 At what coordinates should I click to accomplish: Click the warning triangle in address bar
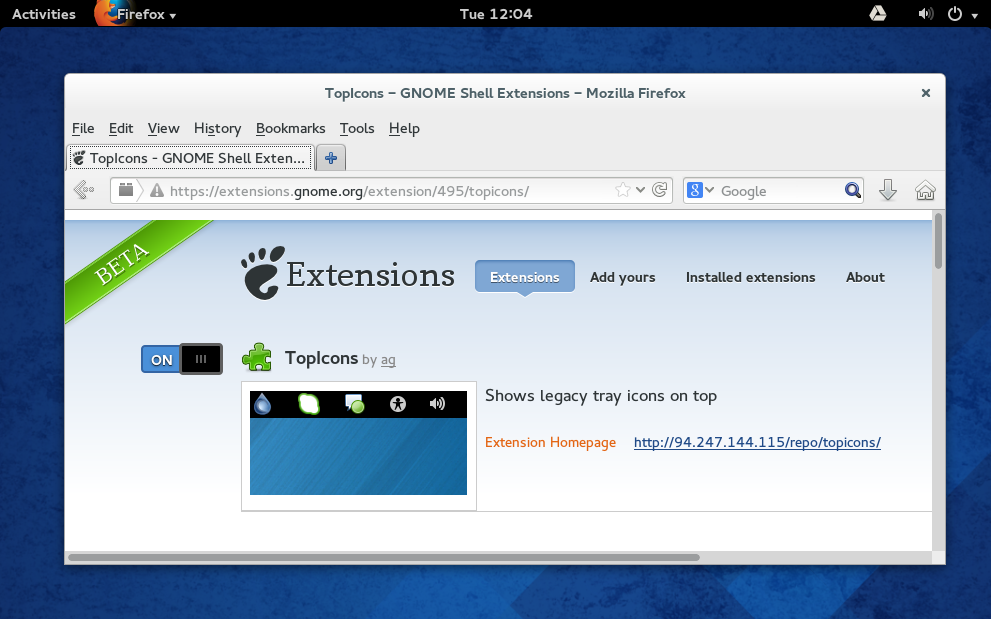click(157, 190)
